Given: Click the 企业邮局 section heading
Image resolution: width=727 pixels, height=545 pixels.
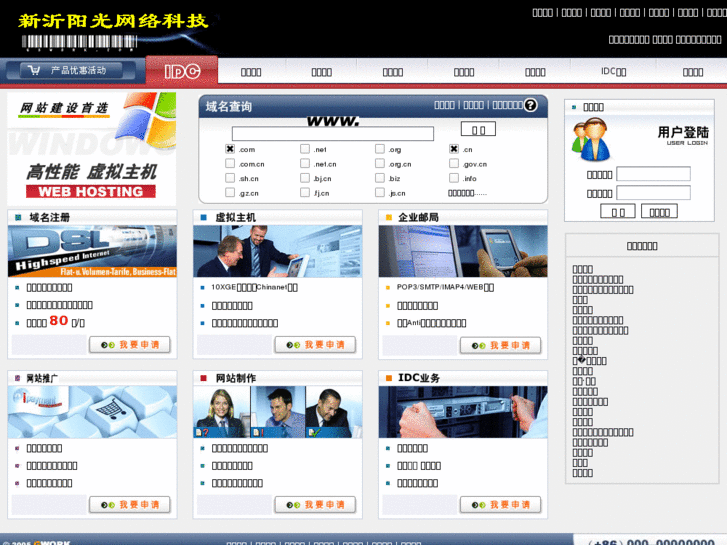Looking at the screenshot, I should click(x=418, y=217).
